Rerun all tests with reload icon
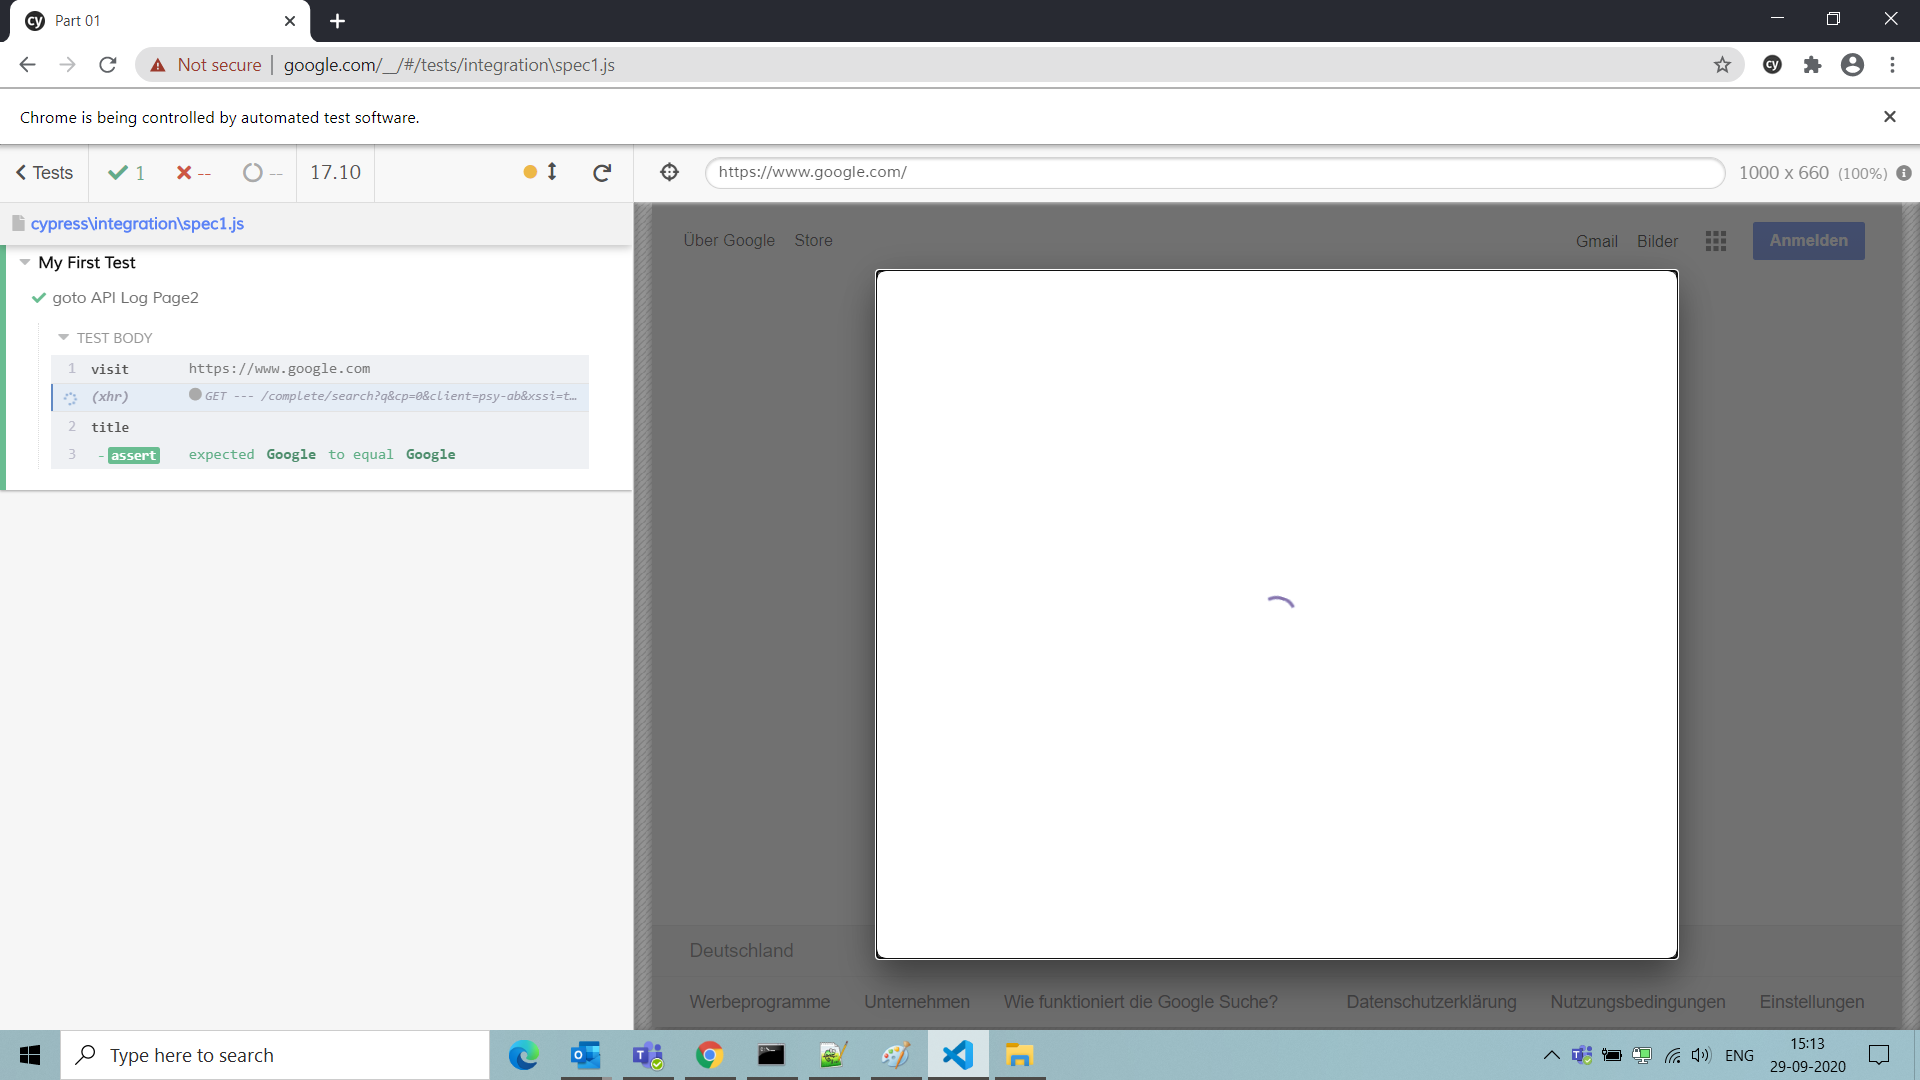Screen dimensions: 1920x1080 pos(602,173)
